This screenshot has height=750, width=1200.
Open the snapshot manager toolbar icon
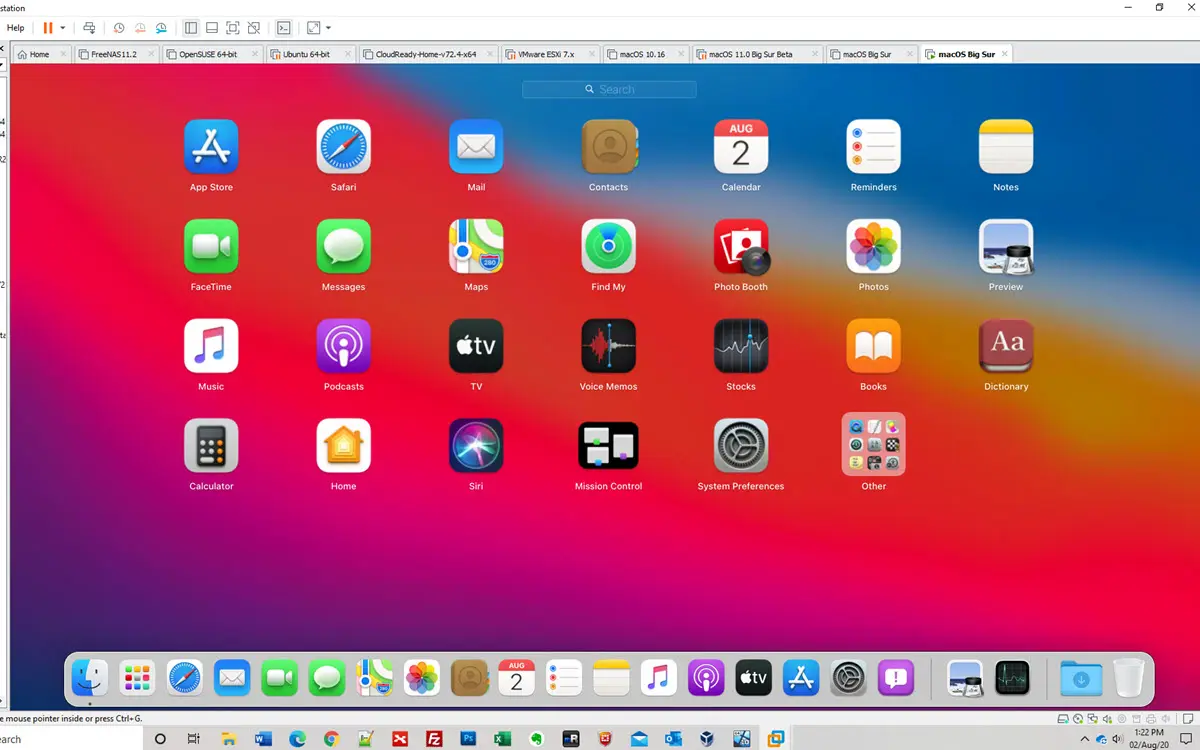click(x=161, y=28)
